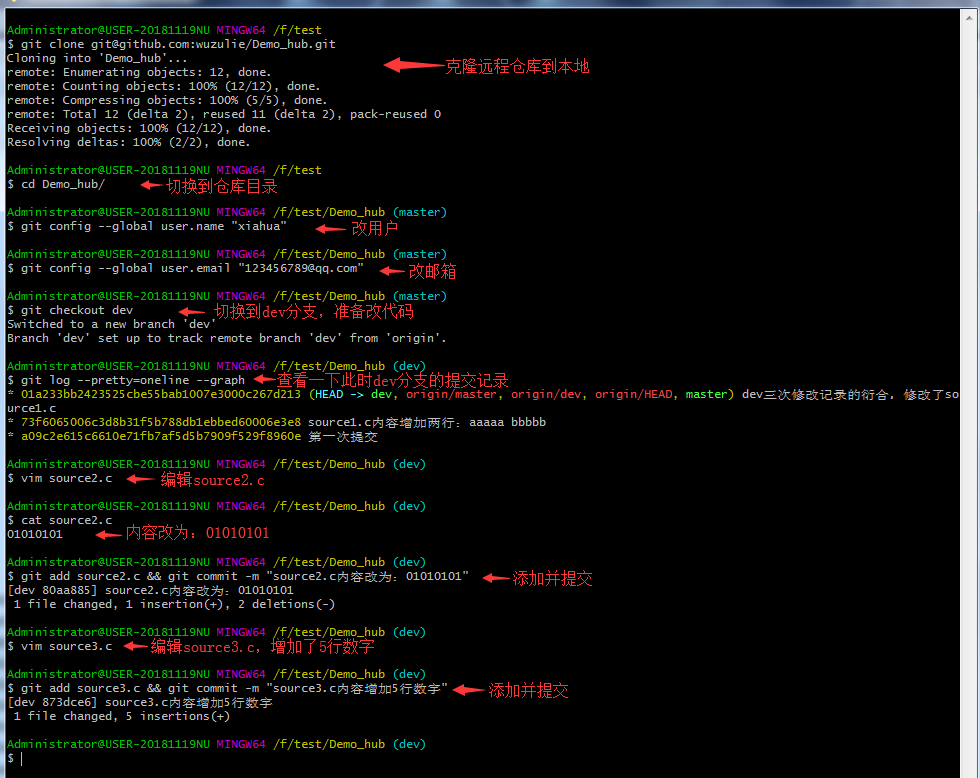Click the '01010101' output line
The image size is (980, 778).
pos(35,534)
